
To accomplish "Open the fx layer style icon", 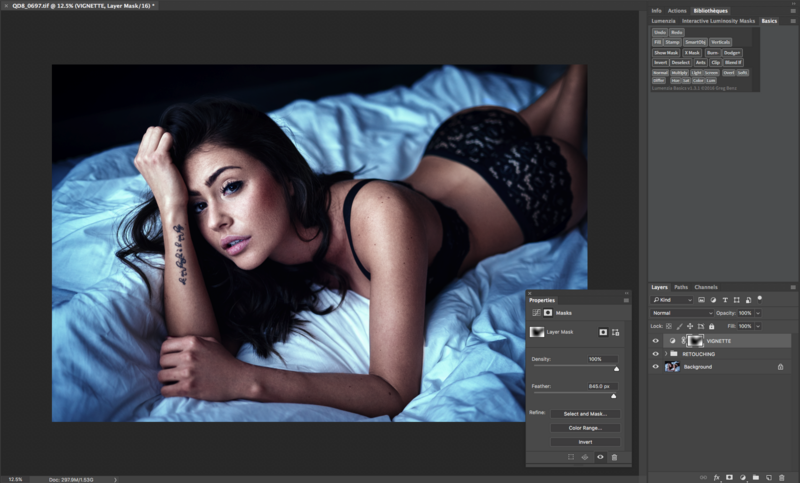I will pyautogui.click(x=716, y=477).
